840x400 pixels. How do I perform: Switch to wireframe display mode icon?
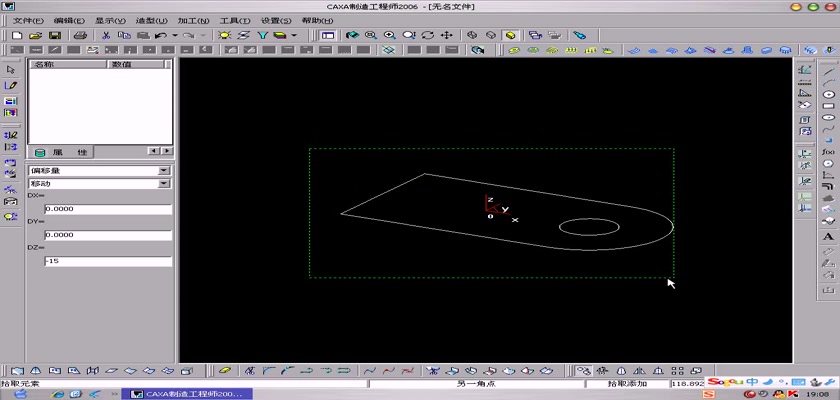(x=472, y=35)
